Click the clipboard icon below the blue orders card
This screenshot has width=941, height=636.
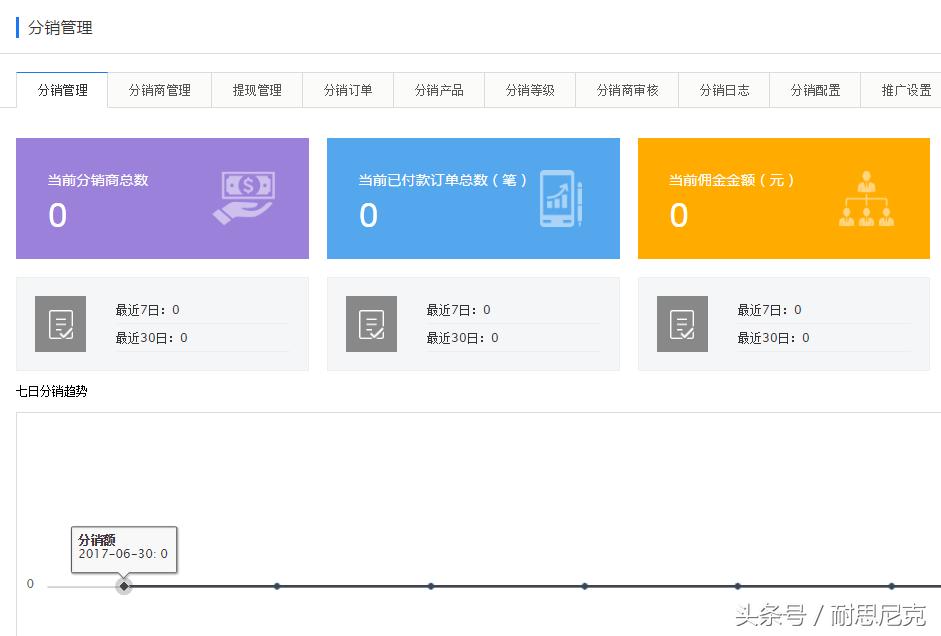(371, 323)
